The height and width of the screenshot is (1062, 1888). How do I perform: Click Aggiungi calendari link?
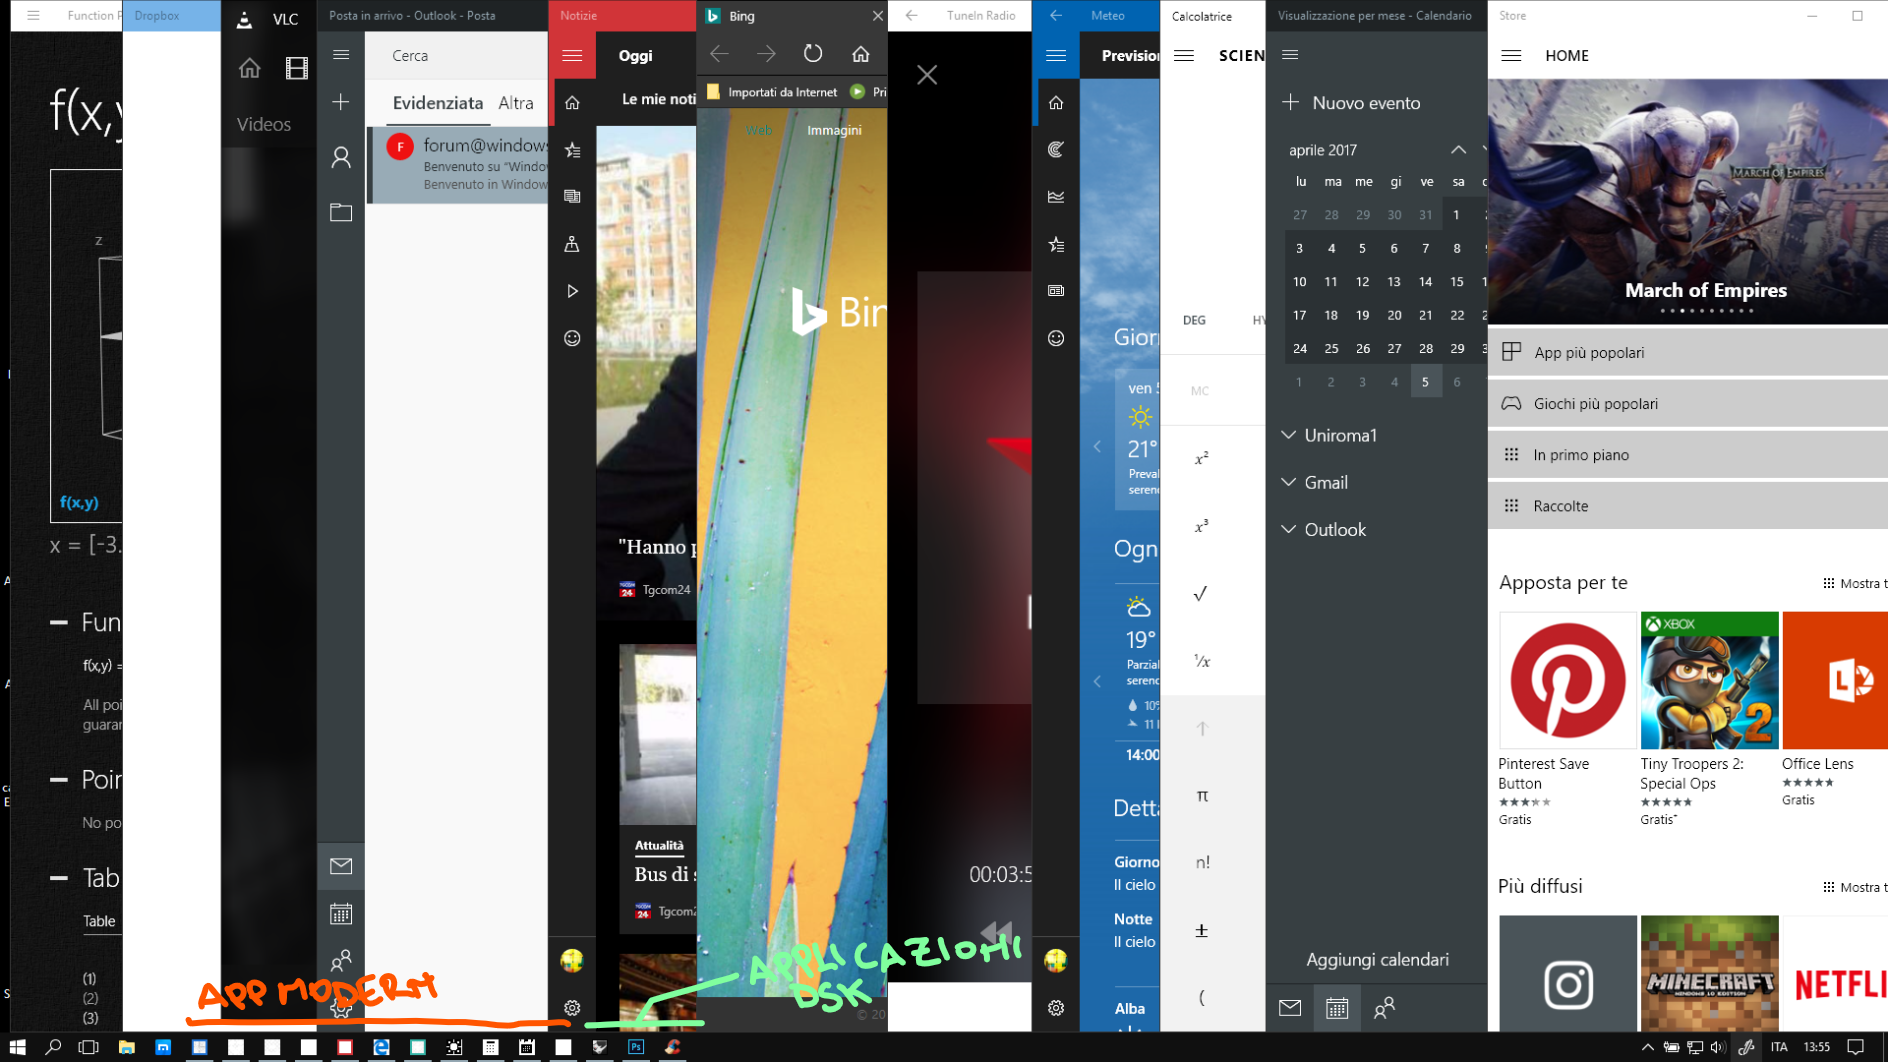(1377, 959)
